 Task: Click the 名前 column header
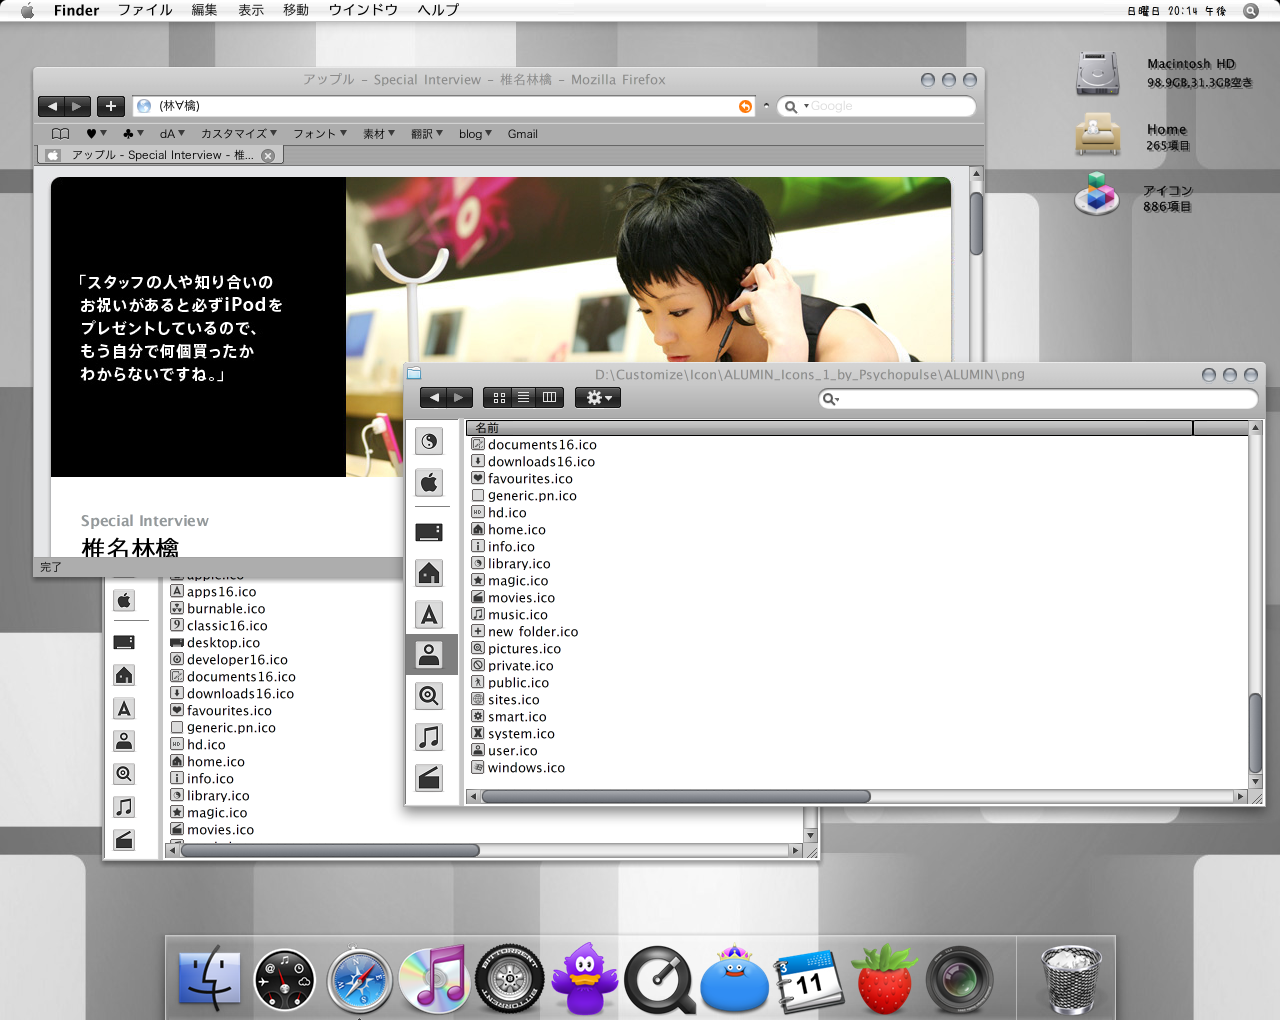[x=829, y=428]
